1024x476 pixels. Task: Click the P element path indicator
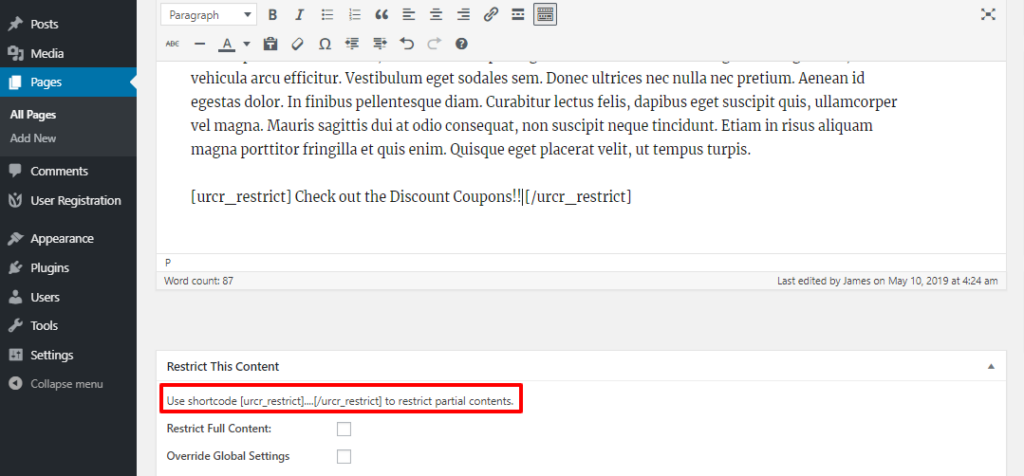pyautogui.click(x=168, y=262)
